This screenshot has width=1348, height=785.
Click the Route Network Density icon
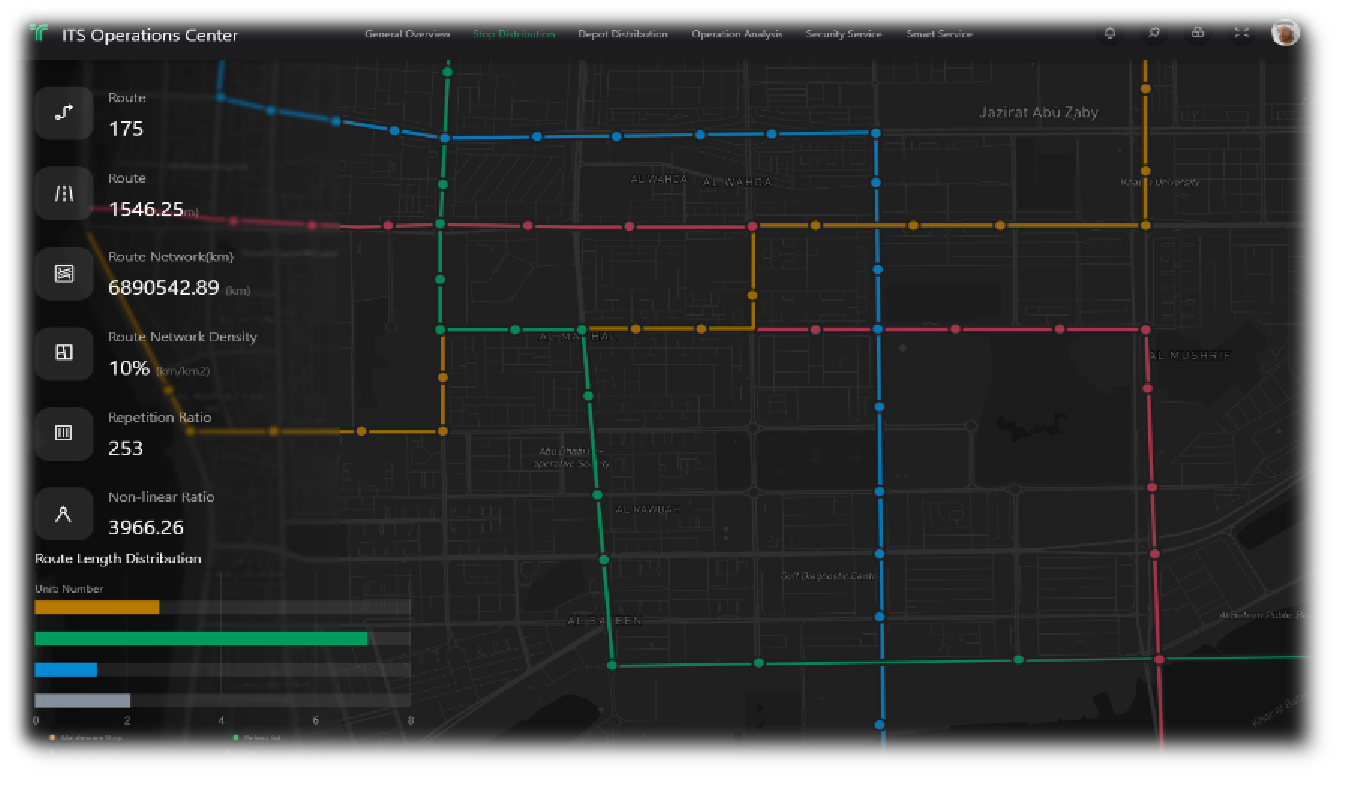pos(64,352)
